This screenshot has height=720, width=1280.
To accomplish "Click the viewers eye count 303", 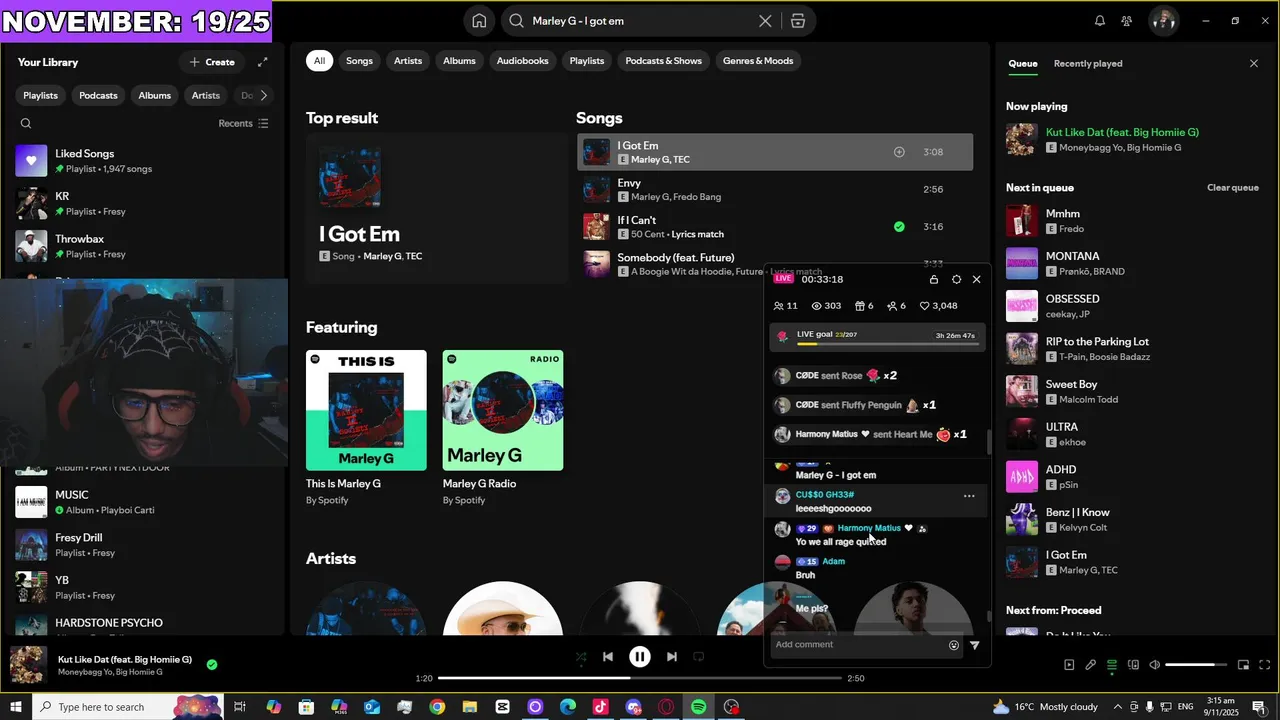I will pos(826,306).
